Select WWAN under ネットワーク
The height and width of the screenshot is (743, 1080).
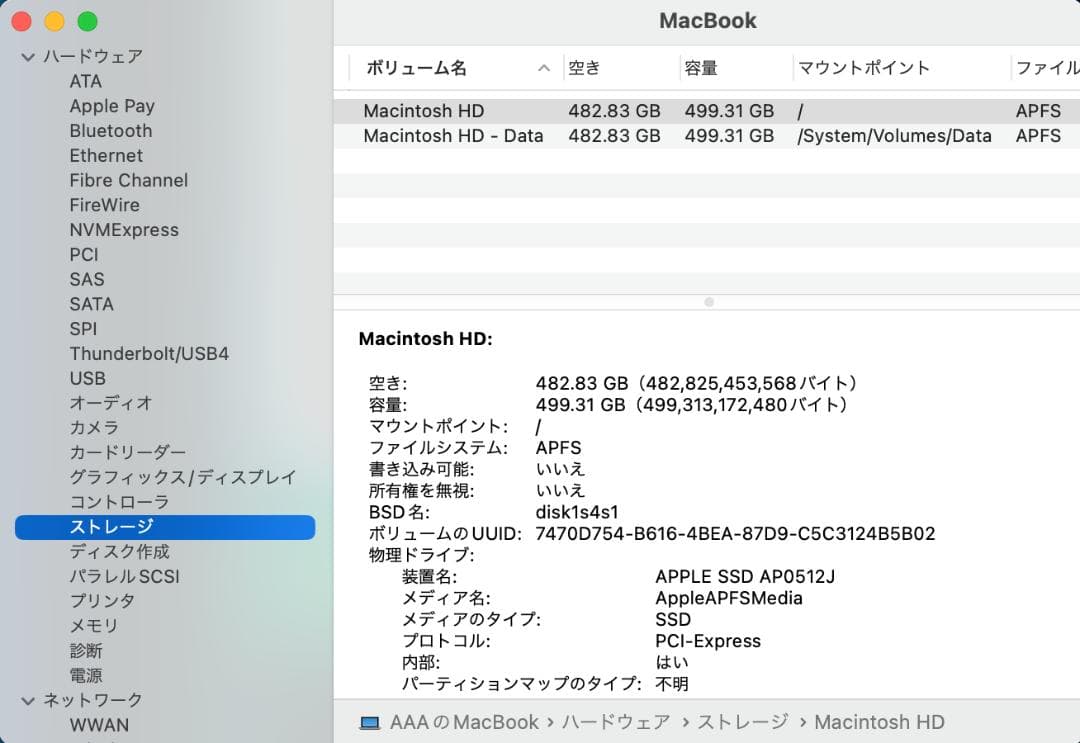pyautogui.click(x=98, y=724)
